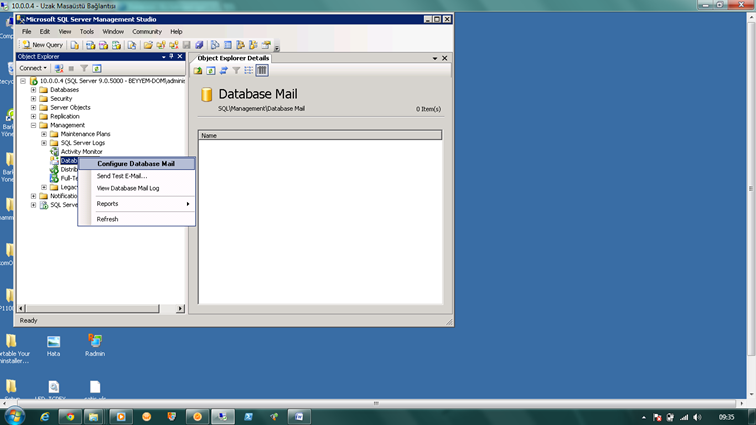Expand the Databases folder node
Image resolution: width=756 pixels, height=425 pixels.
click(33, 90)
